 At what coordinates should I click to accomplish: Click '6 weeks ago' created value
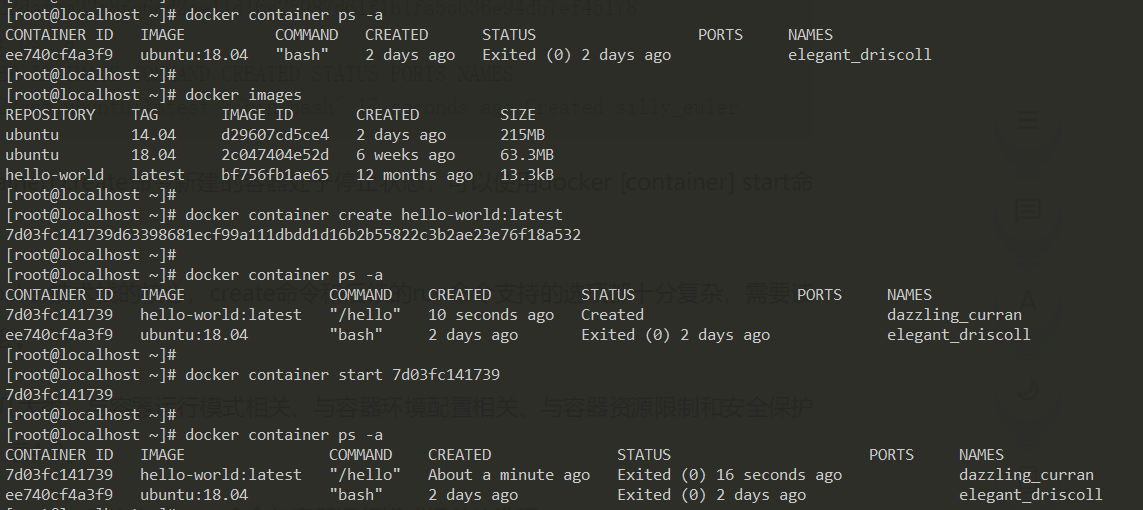click(x=405, y=155)
